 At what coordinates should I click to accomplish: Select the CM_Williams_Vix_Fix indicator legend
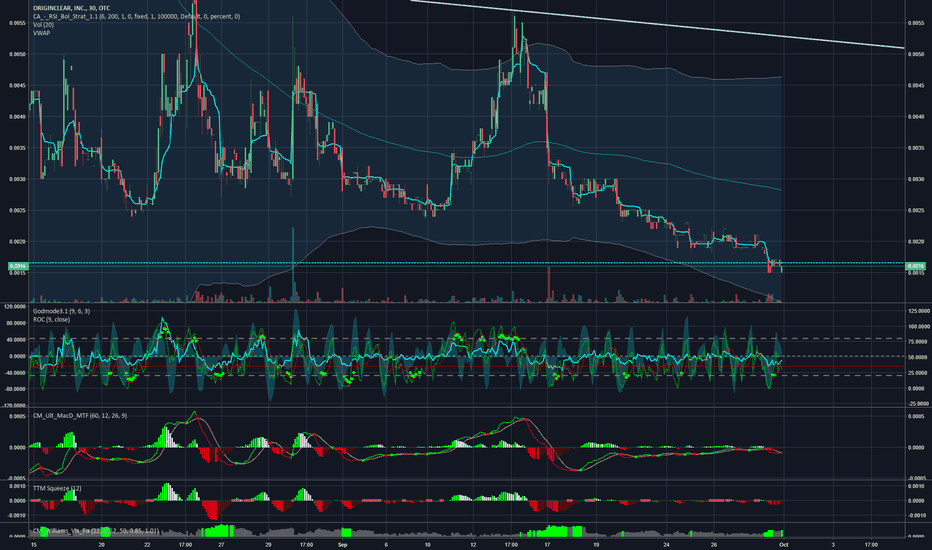[96, 530]
